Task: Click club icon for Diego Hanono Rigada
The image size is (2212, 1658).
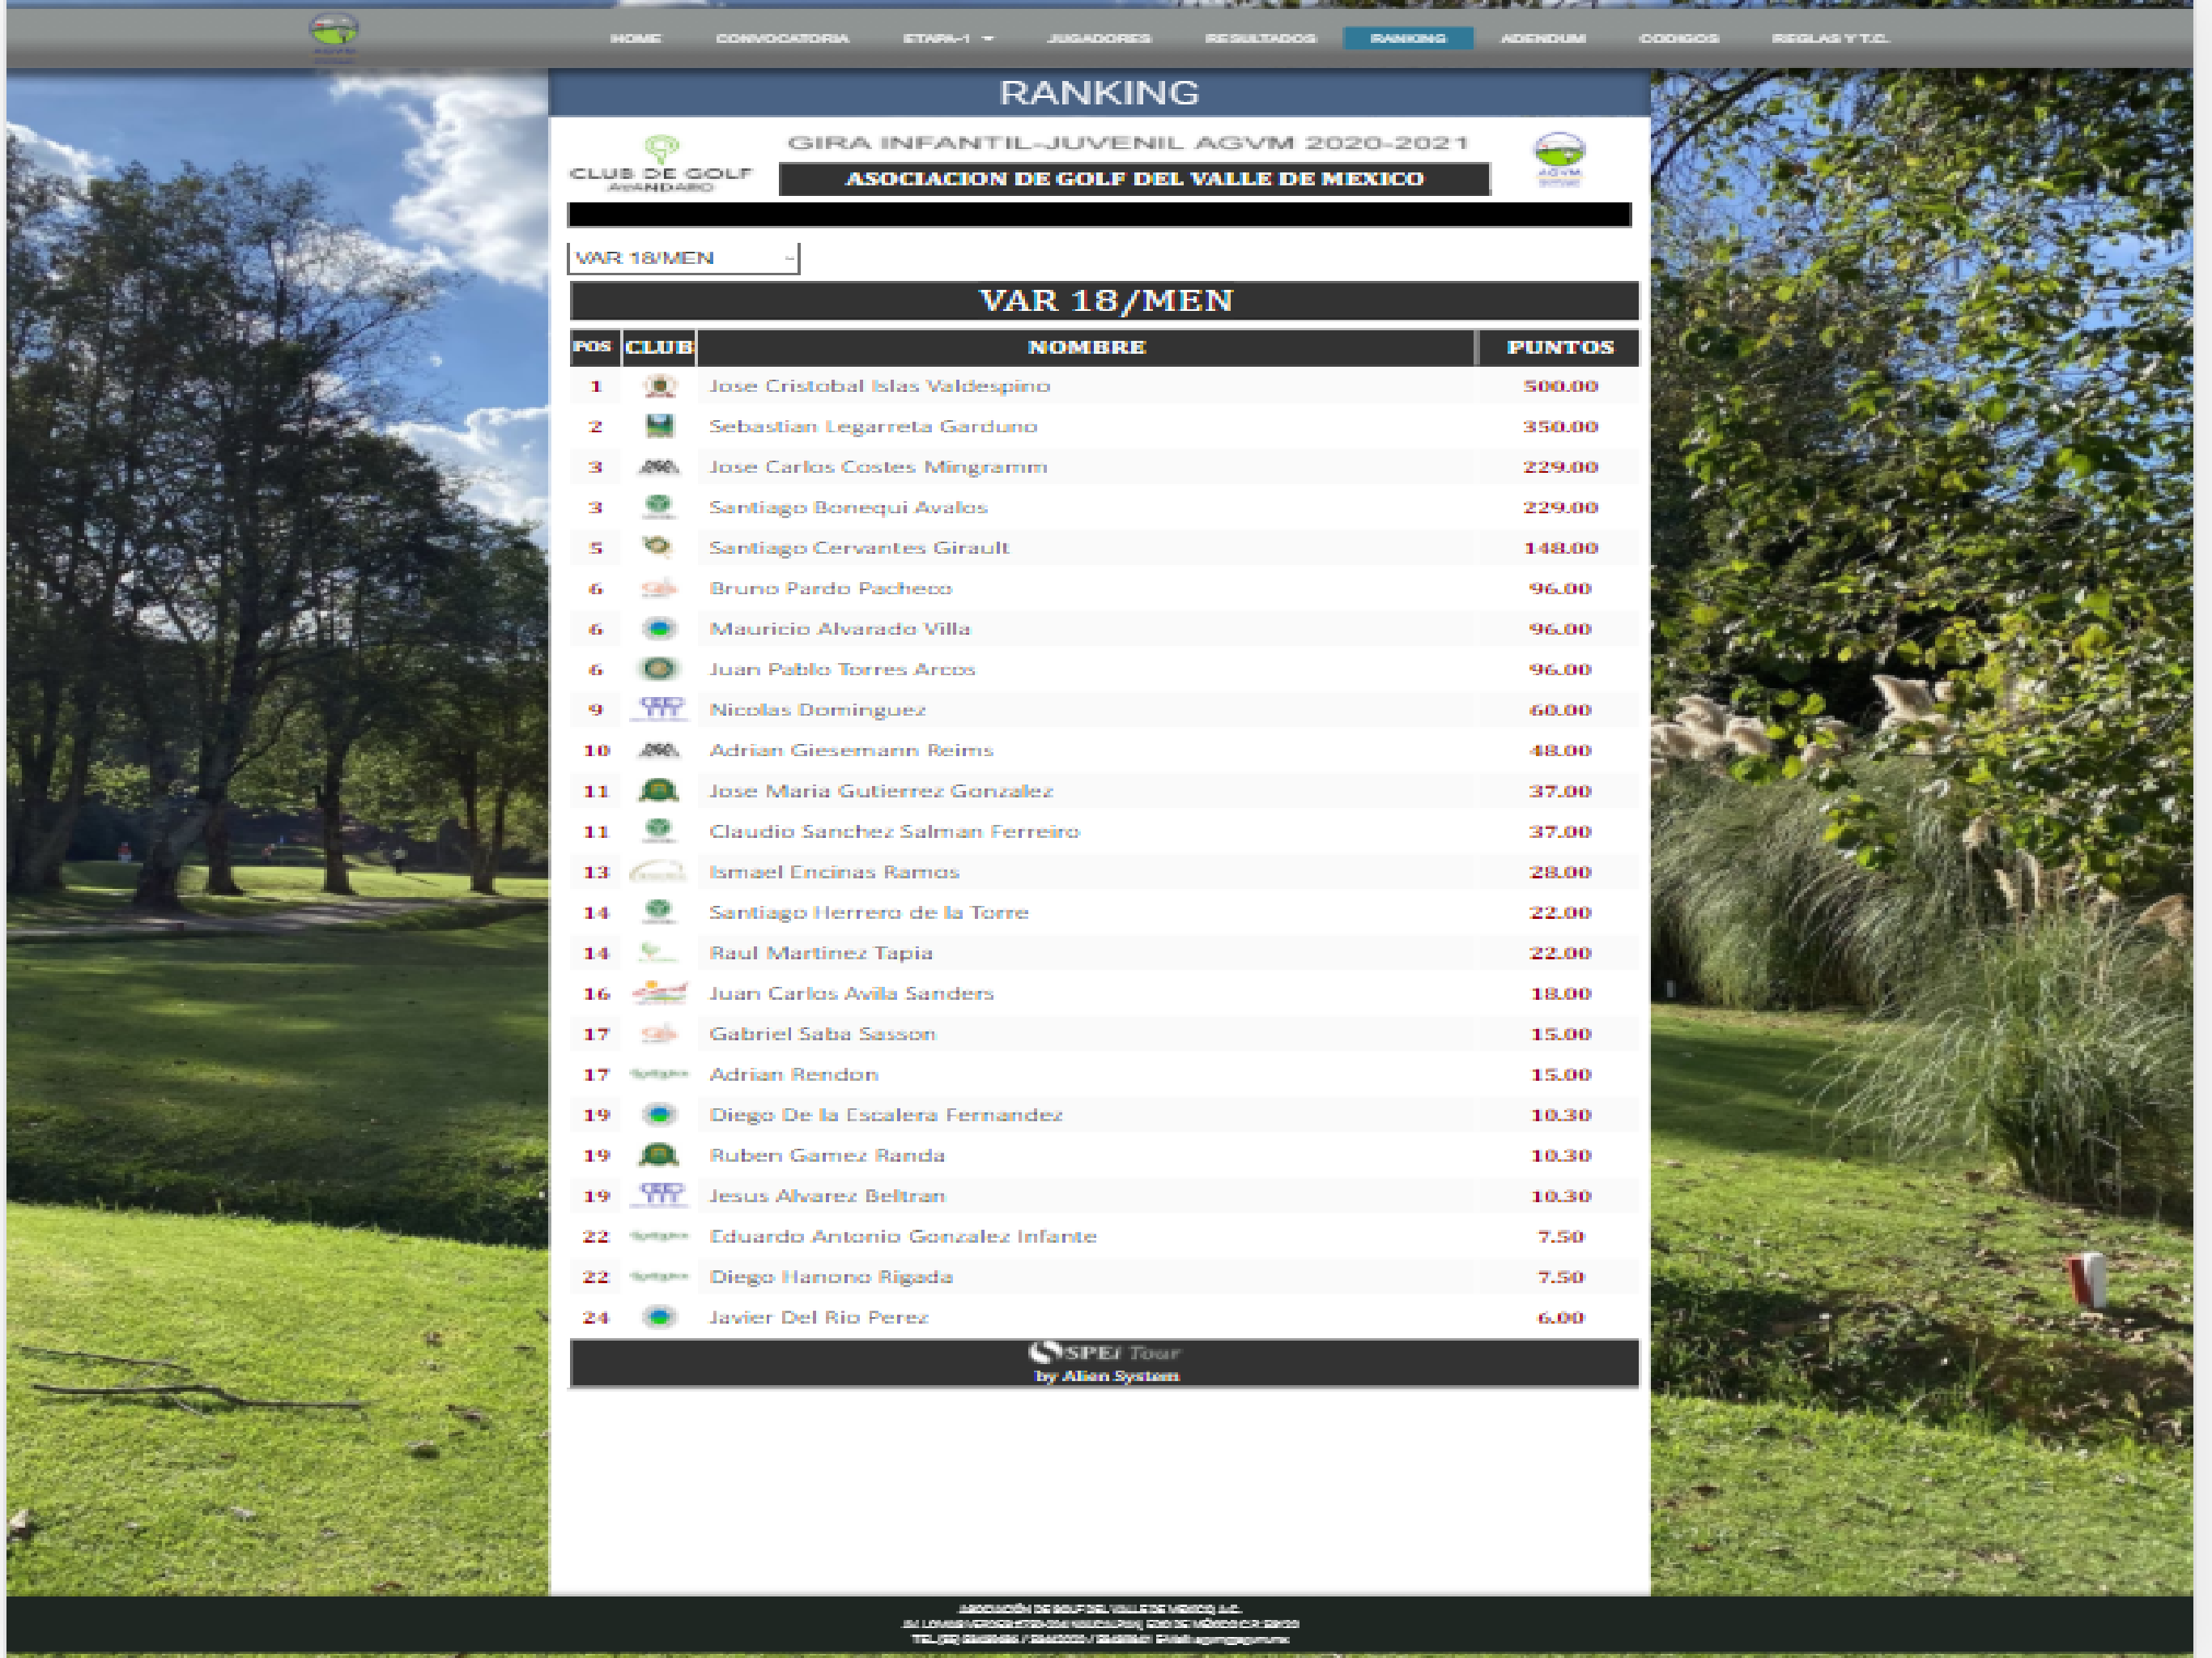Action: click(659, 1277)
